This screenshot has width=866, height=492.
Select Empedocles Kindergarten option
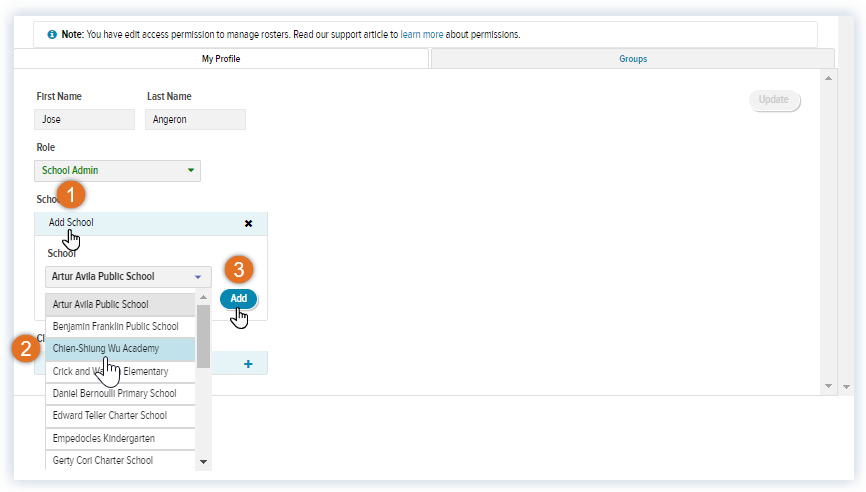point(120,438)
